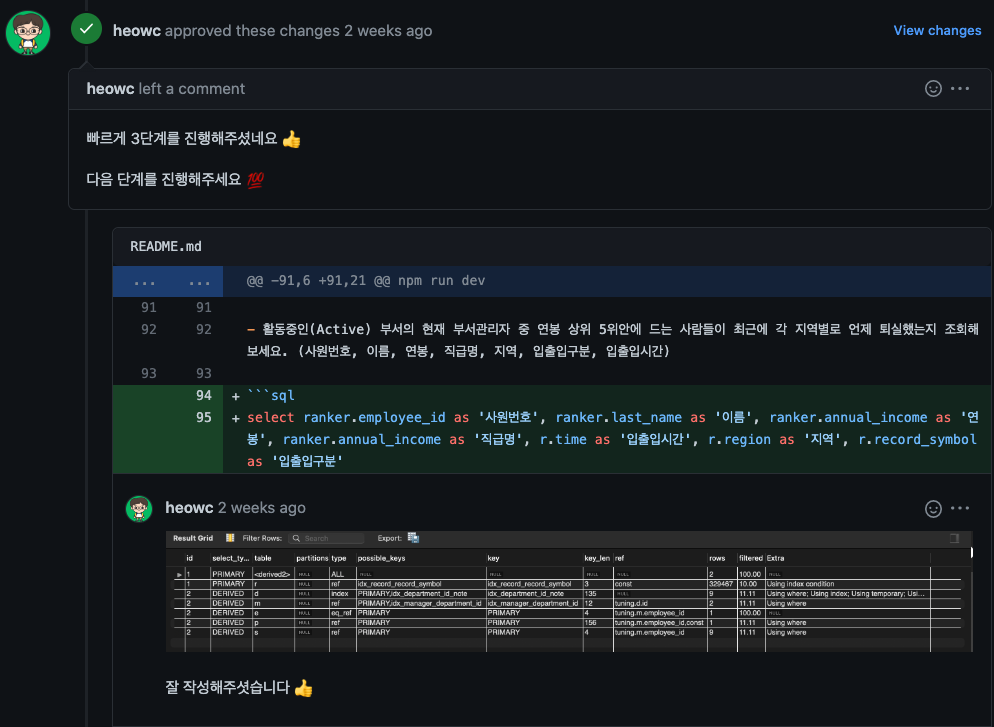Click the Result Grid view icon in the screenshot
Screen dimensions: 994x727
230,538
